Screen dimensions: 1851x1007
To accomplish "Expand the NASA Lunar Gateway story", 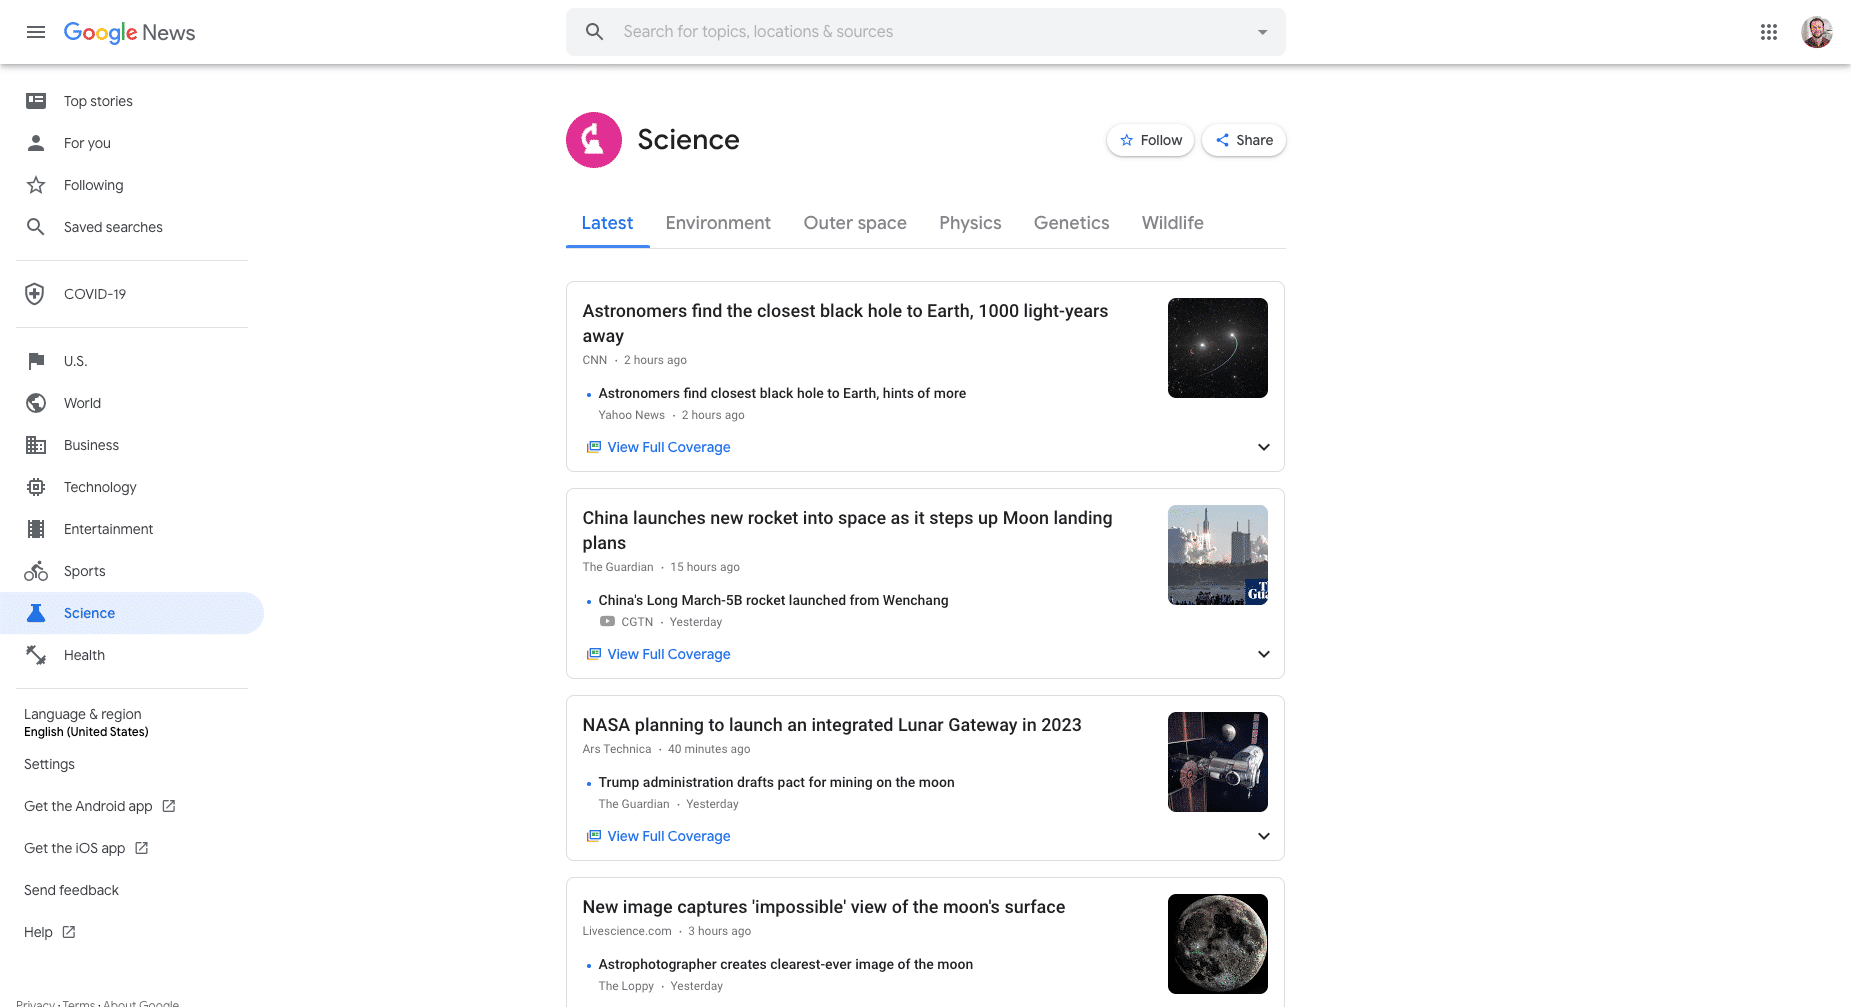I will pos(1263,836).
